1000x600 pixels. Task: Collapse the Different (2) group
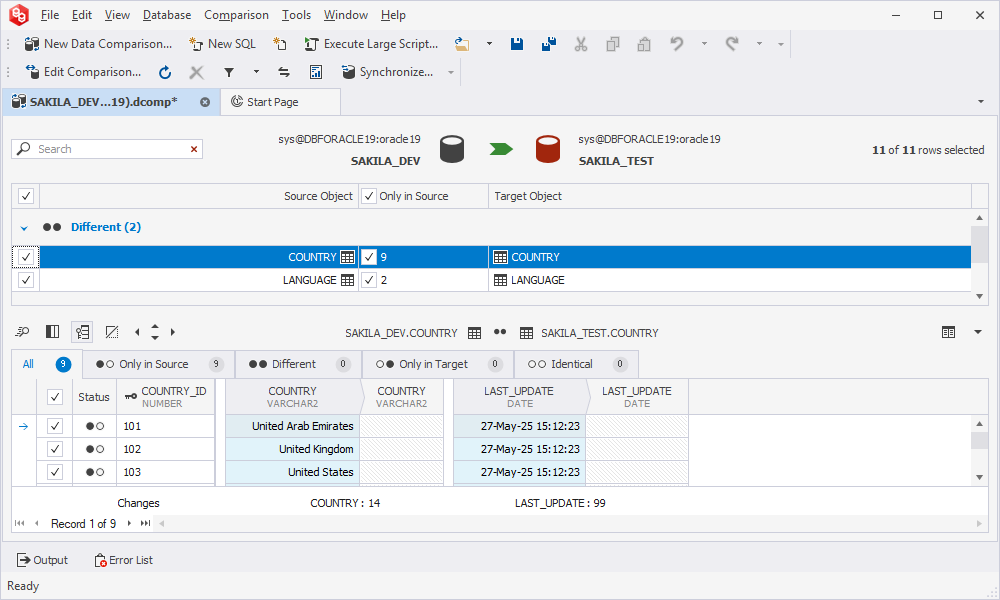click(24, 228)
